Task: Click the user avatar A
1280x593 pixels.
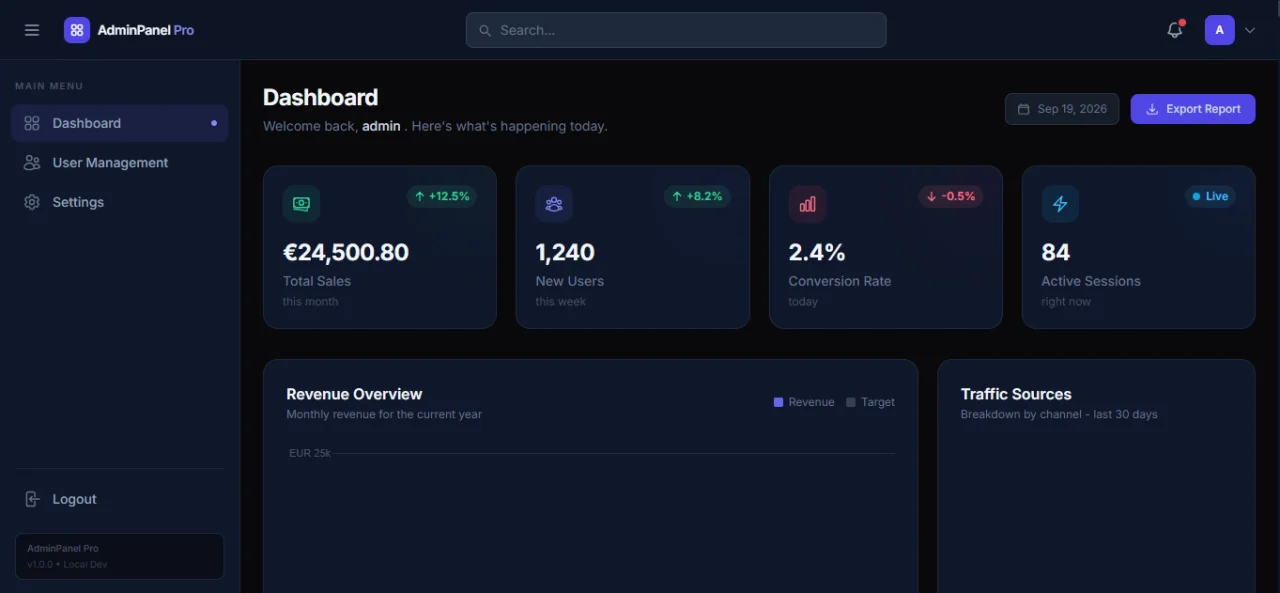Action: (x=1219, y=30)
